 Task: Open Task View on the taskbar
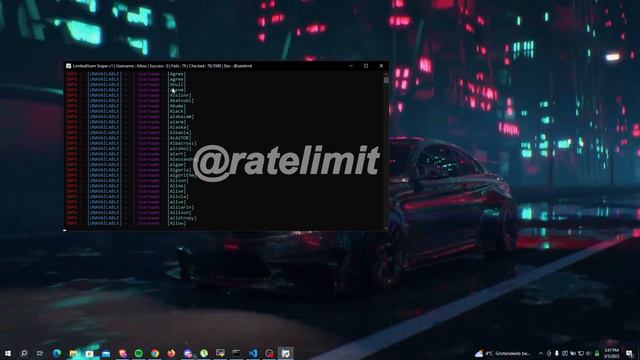[x=40, y=353]
